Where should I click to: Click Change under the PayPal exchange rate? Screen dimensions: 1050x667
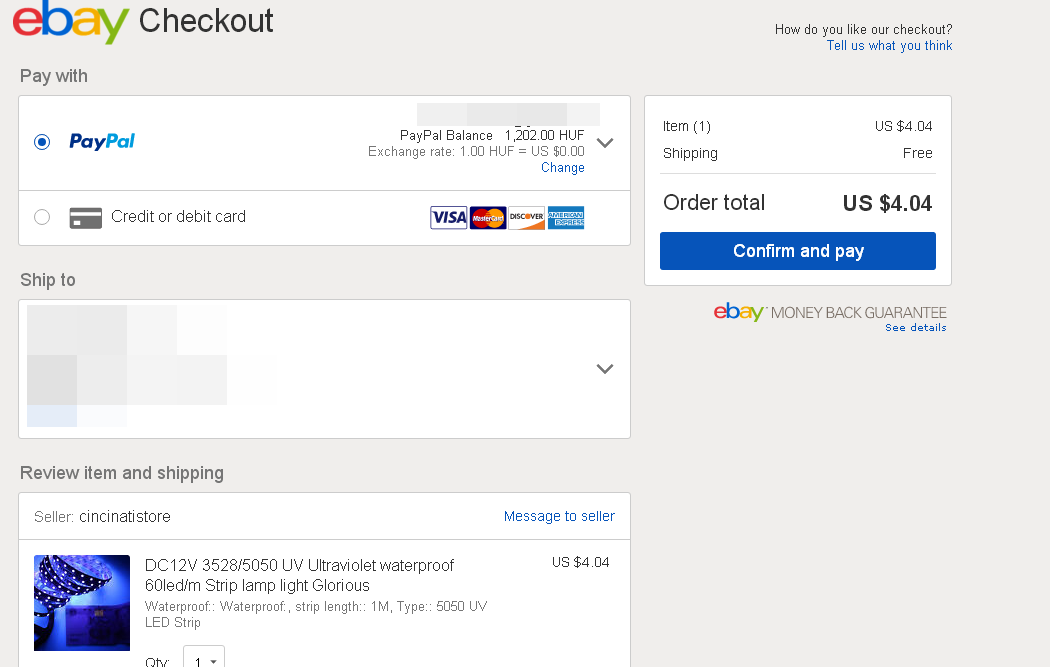(563, 168)
